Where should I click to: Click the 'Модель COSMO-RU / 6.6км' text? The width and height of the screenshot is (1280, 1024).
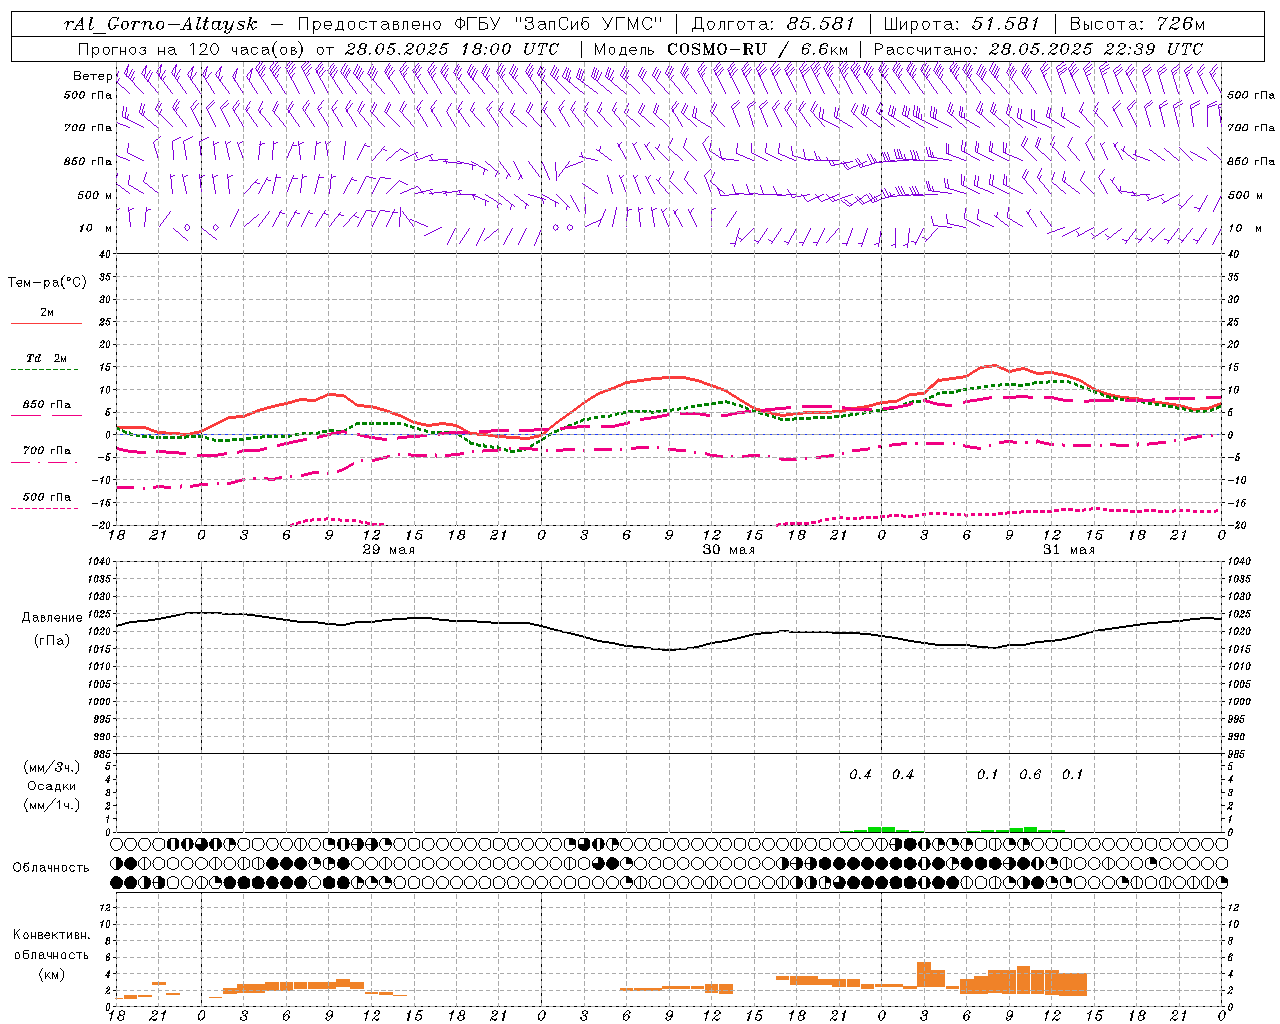pyautogui.click(x=721, y=49)
